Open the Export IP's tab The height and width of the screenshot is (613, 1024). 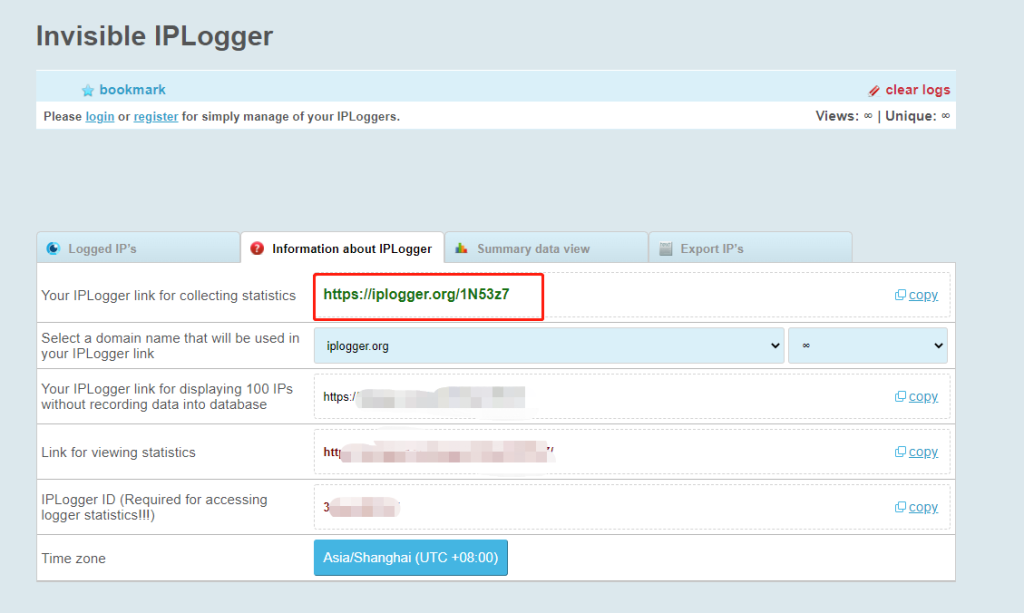(750, 248)
